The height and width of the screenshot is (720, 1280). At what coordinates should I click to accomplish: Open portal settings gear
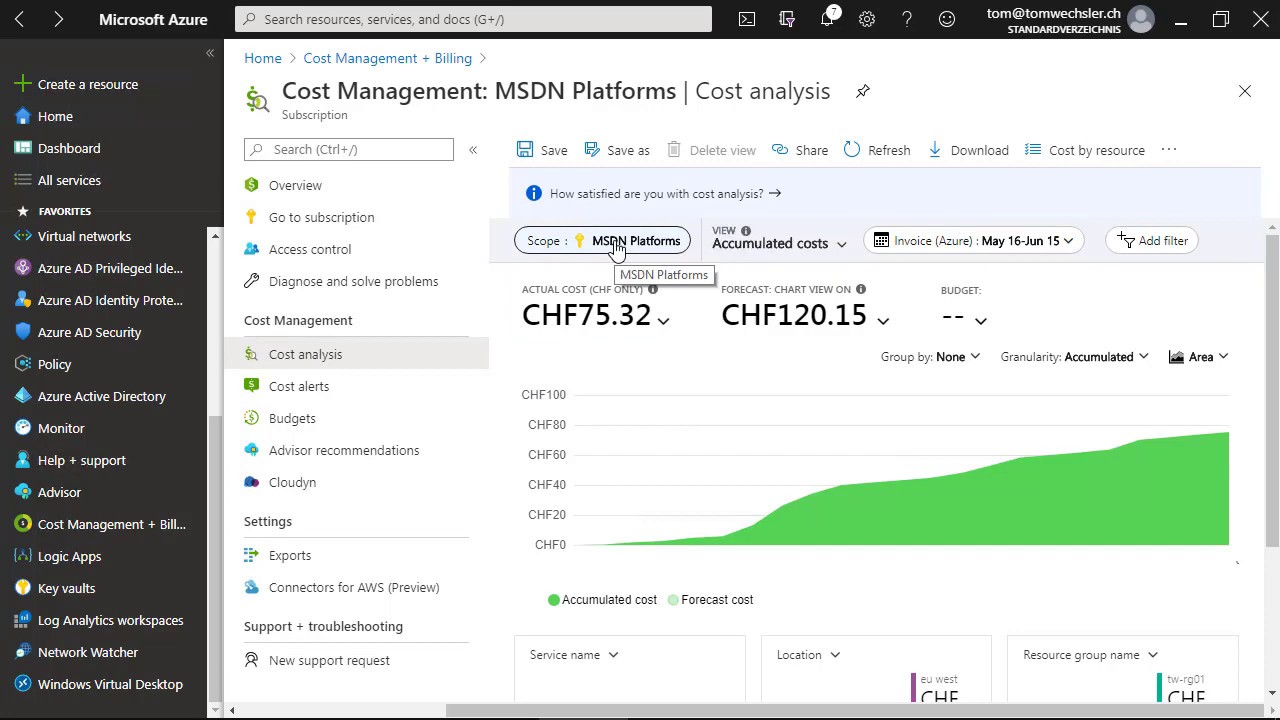867,19
